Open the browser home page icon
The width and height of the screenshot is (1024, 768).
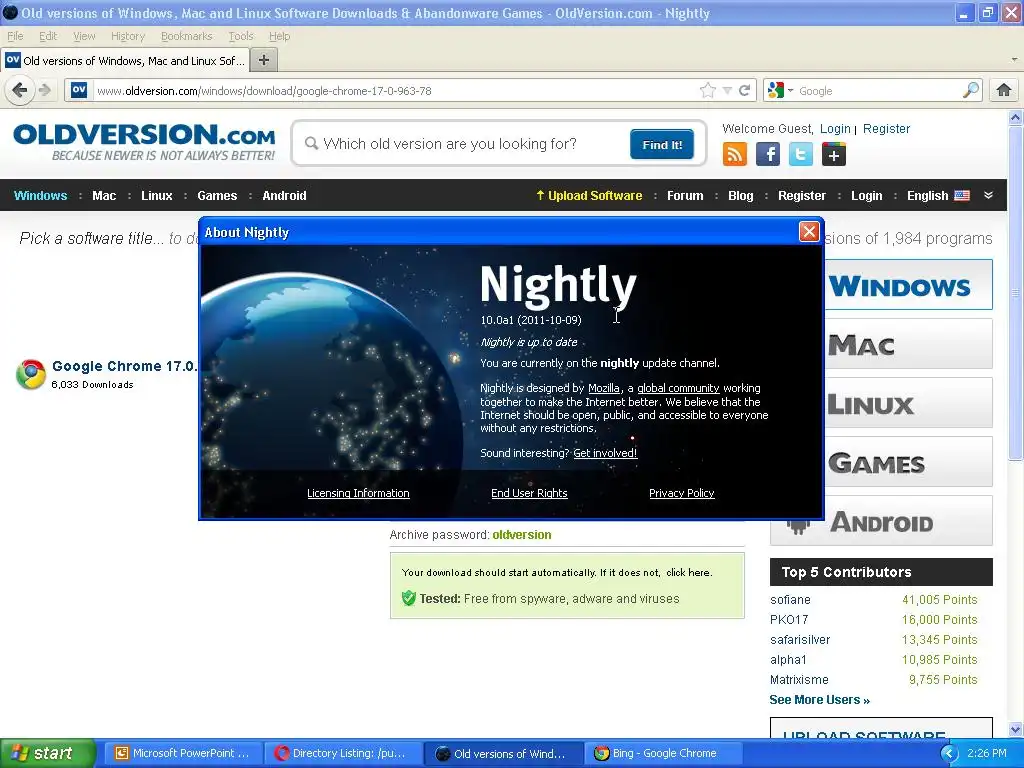click(1004, 90)
